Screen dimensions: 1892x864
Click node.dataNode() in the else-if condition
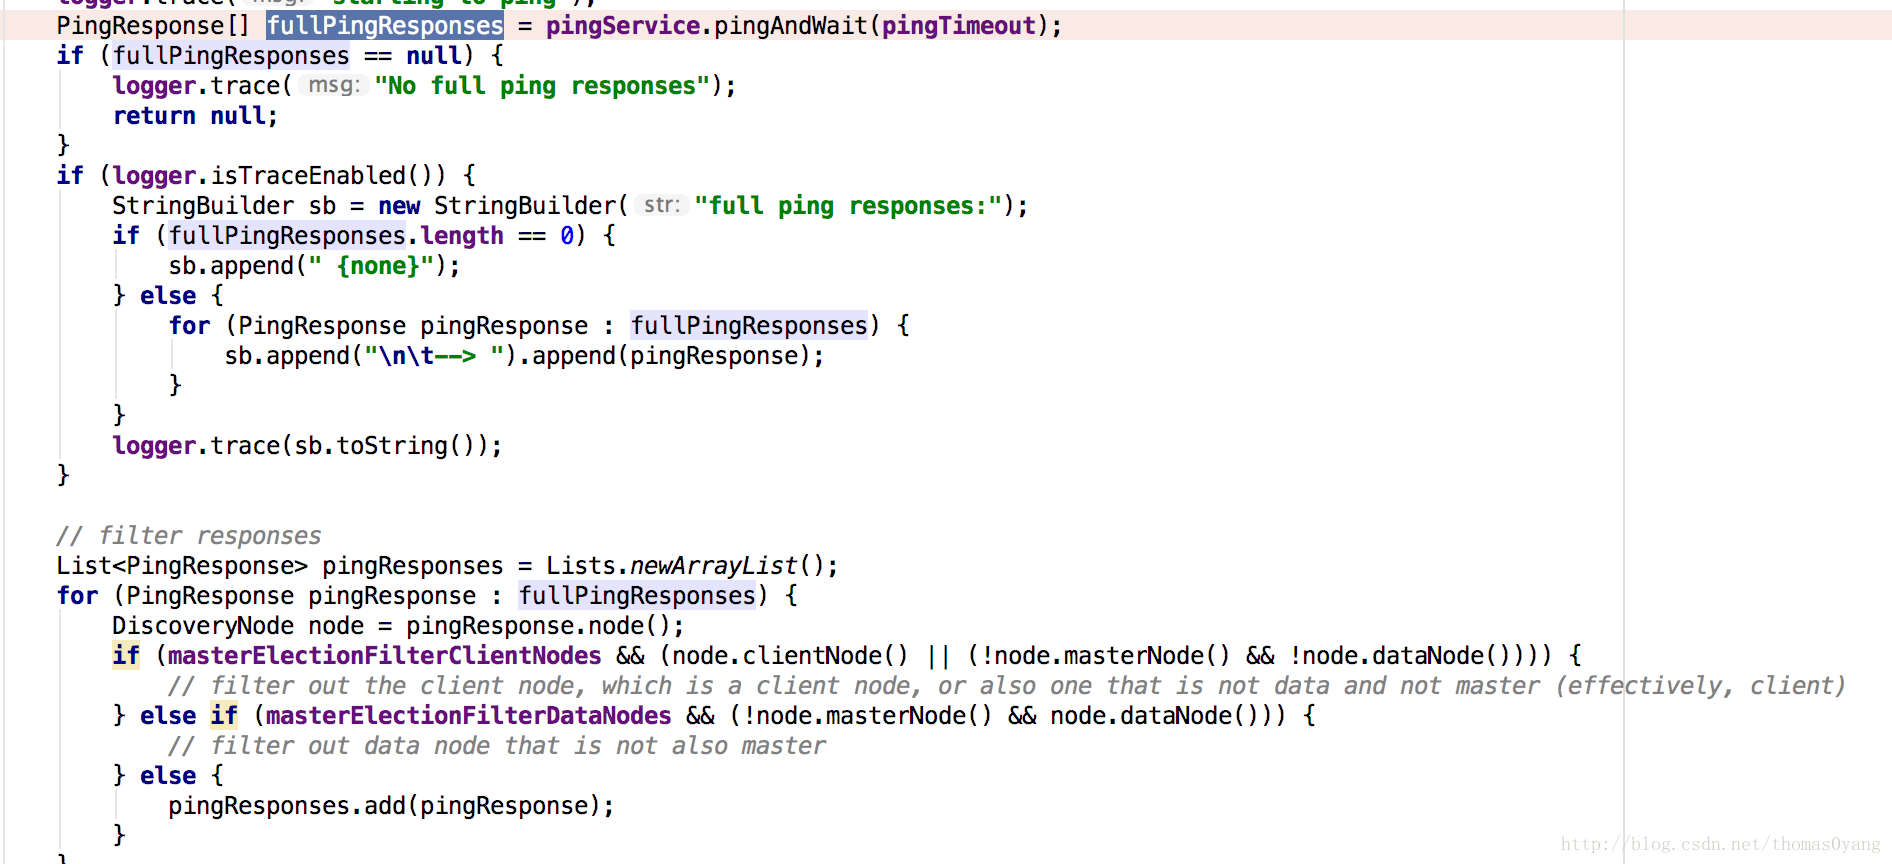(x=1160, y=716)
